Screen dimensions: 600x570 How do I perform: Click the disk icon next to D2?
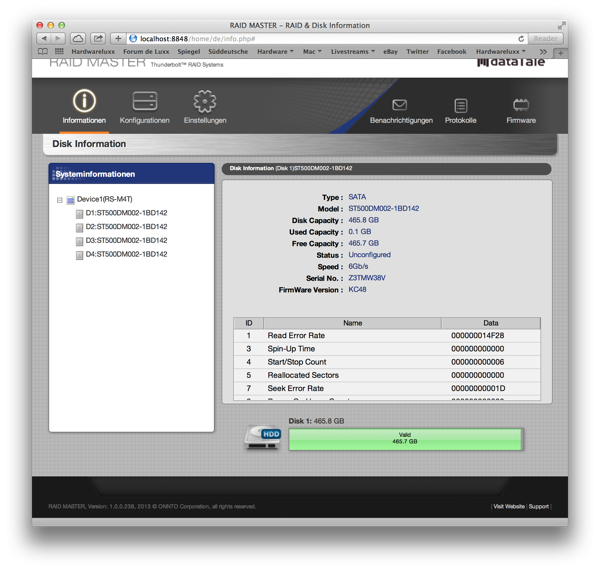[79, 228]
